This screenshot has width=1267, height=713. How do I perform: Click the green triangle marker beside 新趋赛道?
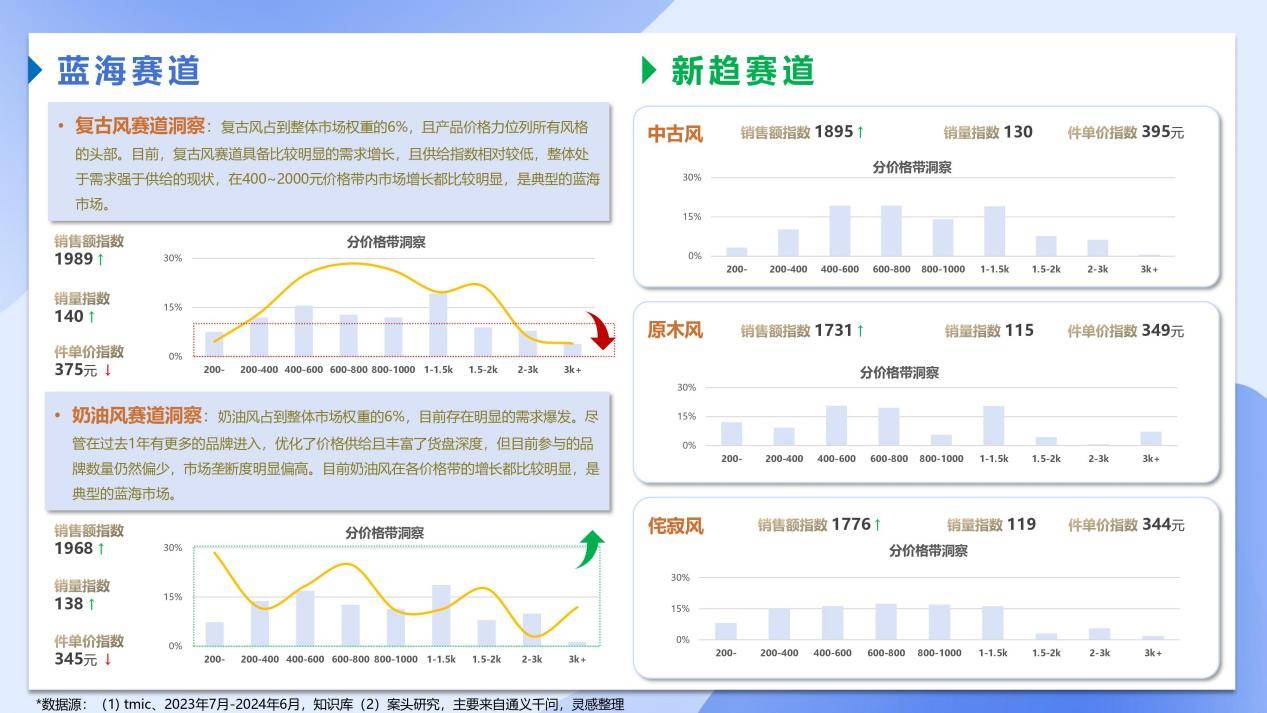pos(648,70)
